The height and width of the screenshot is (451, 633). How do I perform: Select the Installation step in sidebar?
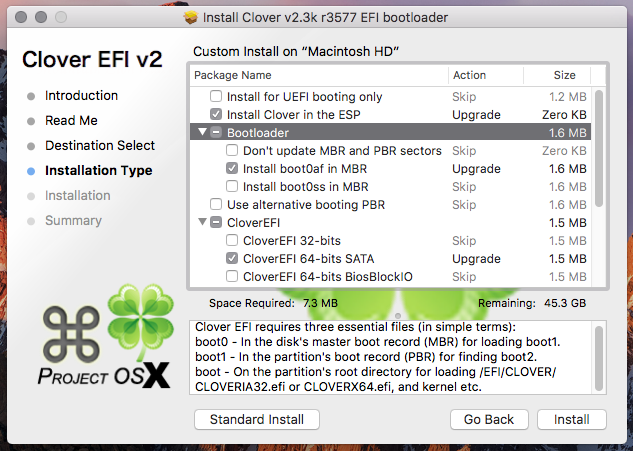click(78, 196)
